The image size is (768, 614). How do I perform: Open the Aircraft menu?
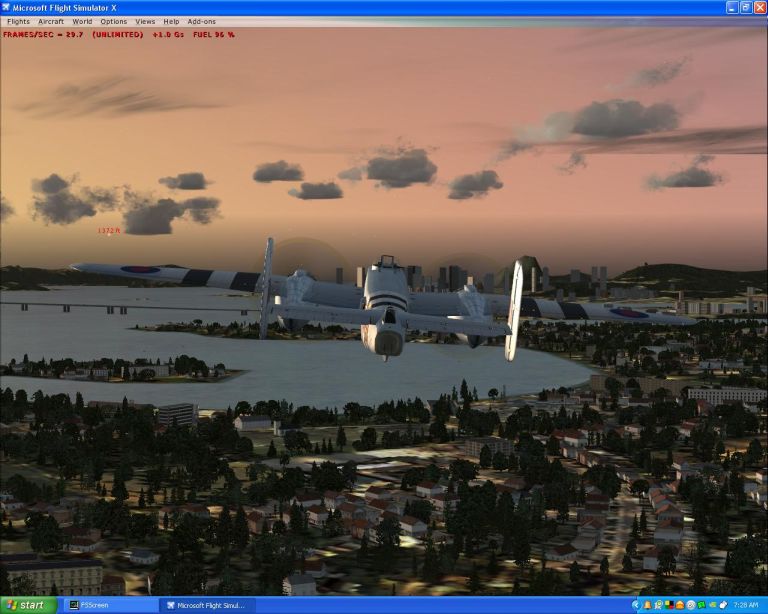[50, 21]
